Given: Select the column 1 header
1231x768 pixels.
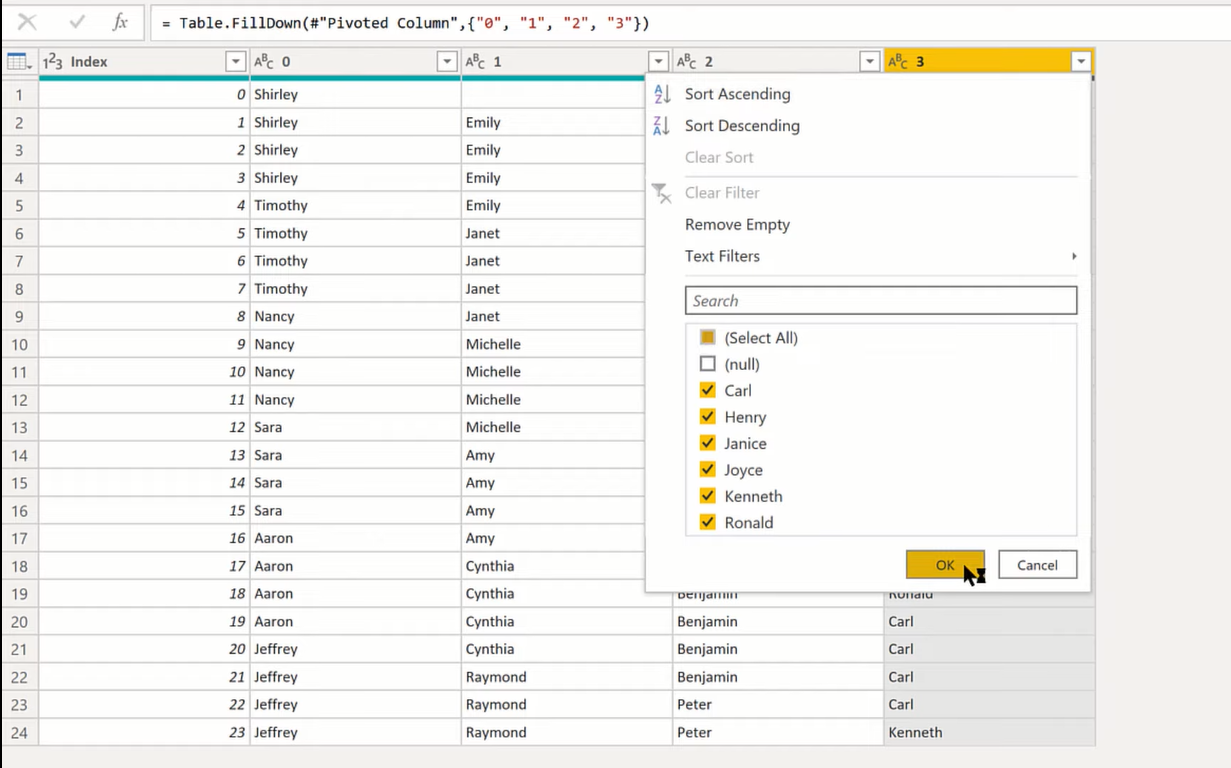Looking at the screenshot, I should pos(566,62).
